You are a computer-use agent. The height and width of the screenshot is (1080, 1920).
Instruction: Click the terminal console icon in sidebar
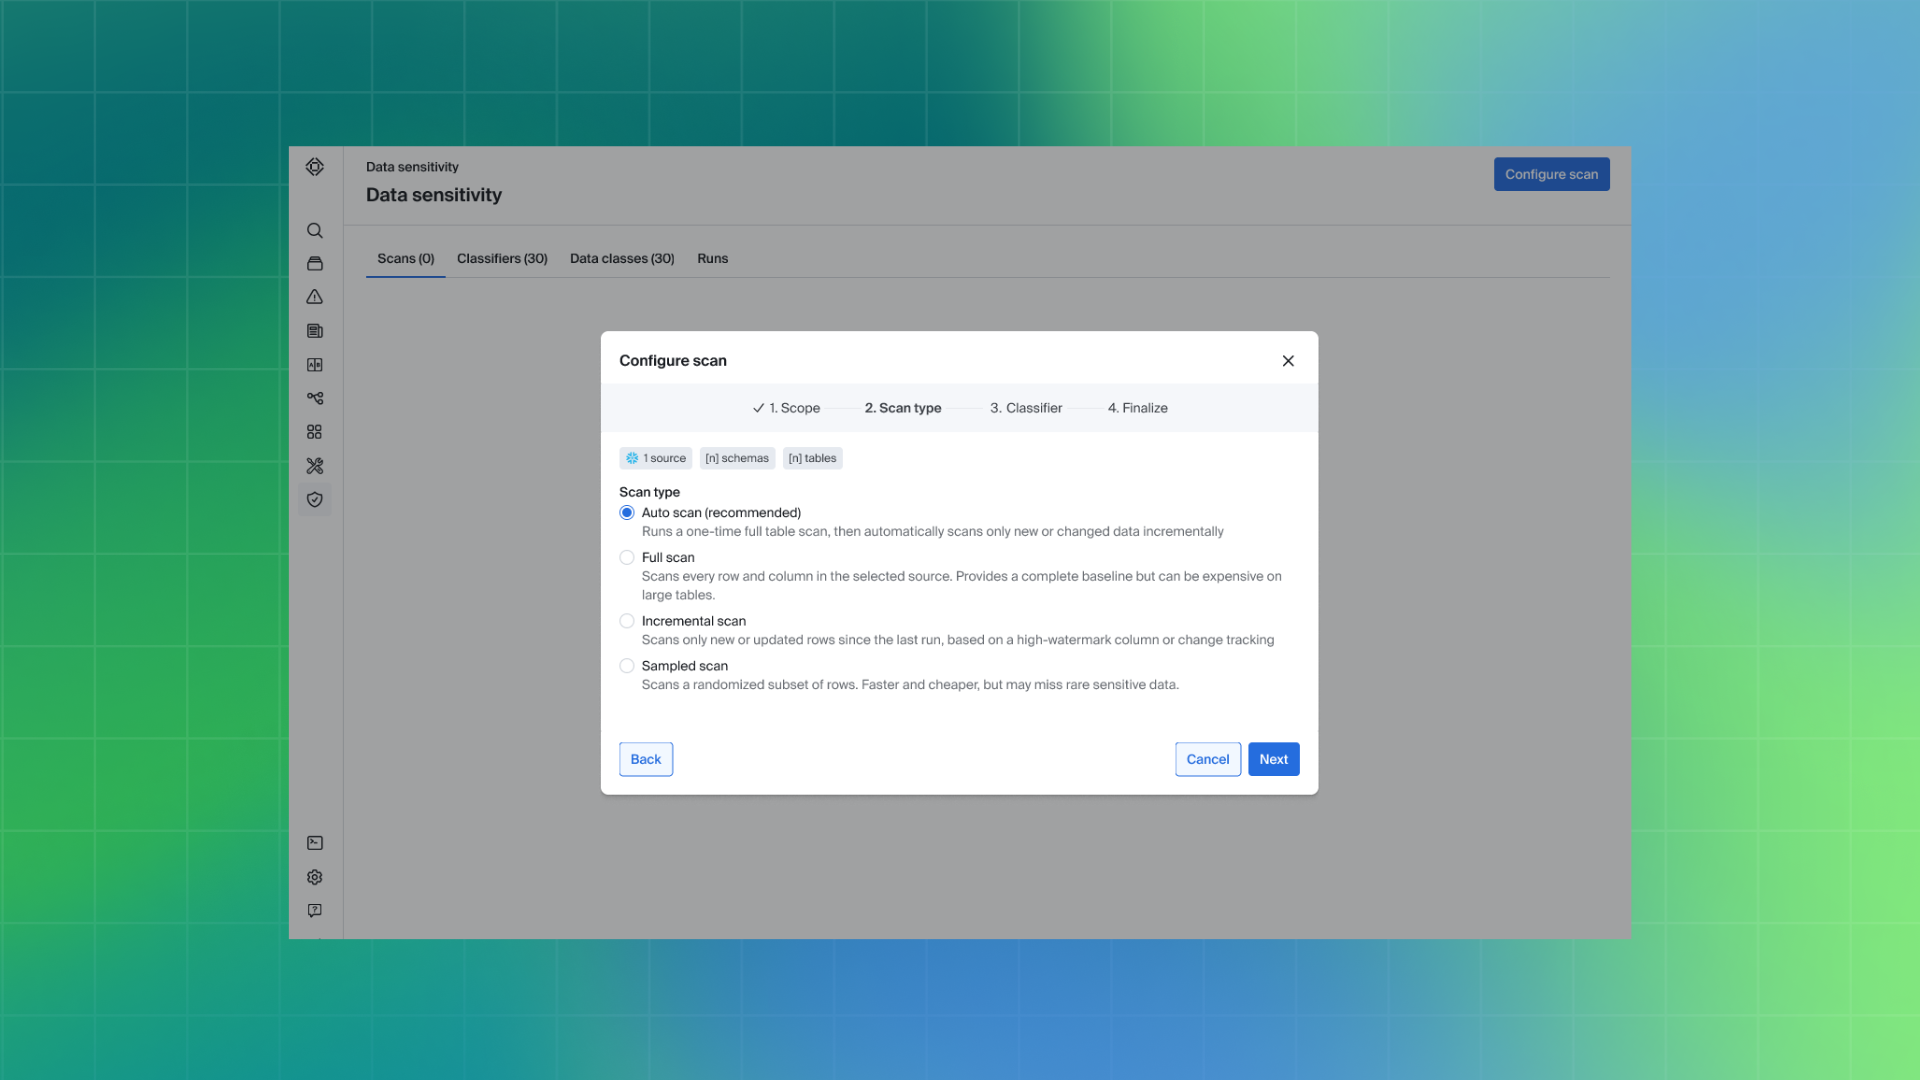pos(314,843)
